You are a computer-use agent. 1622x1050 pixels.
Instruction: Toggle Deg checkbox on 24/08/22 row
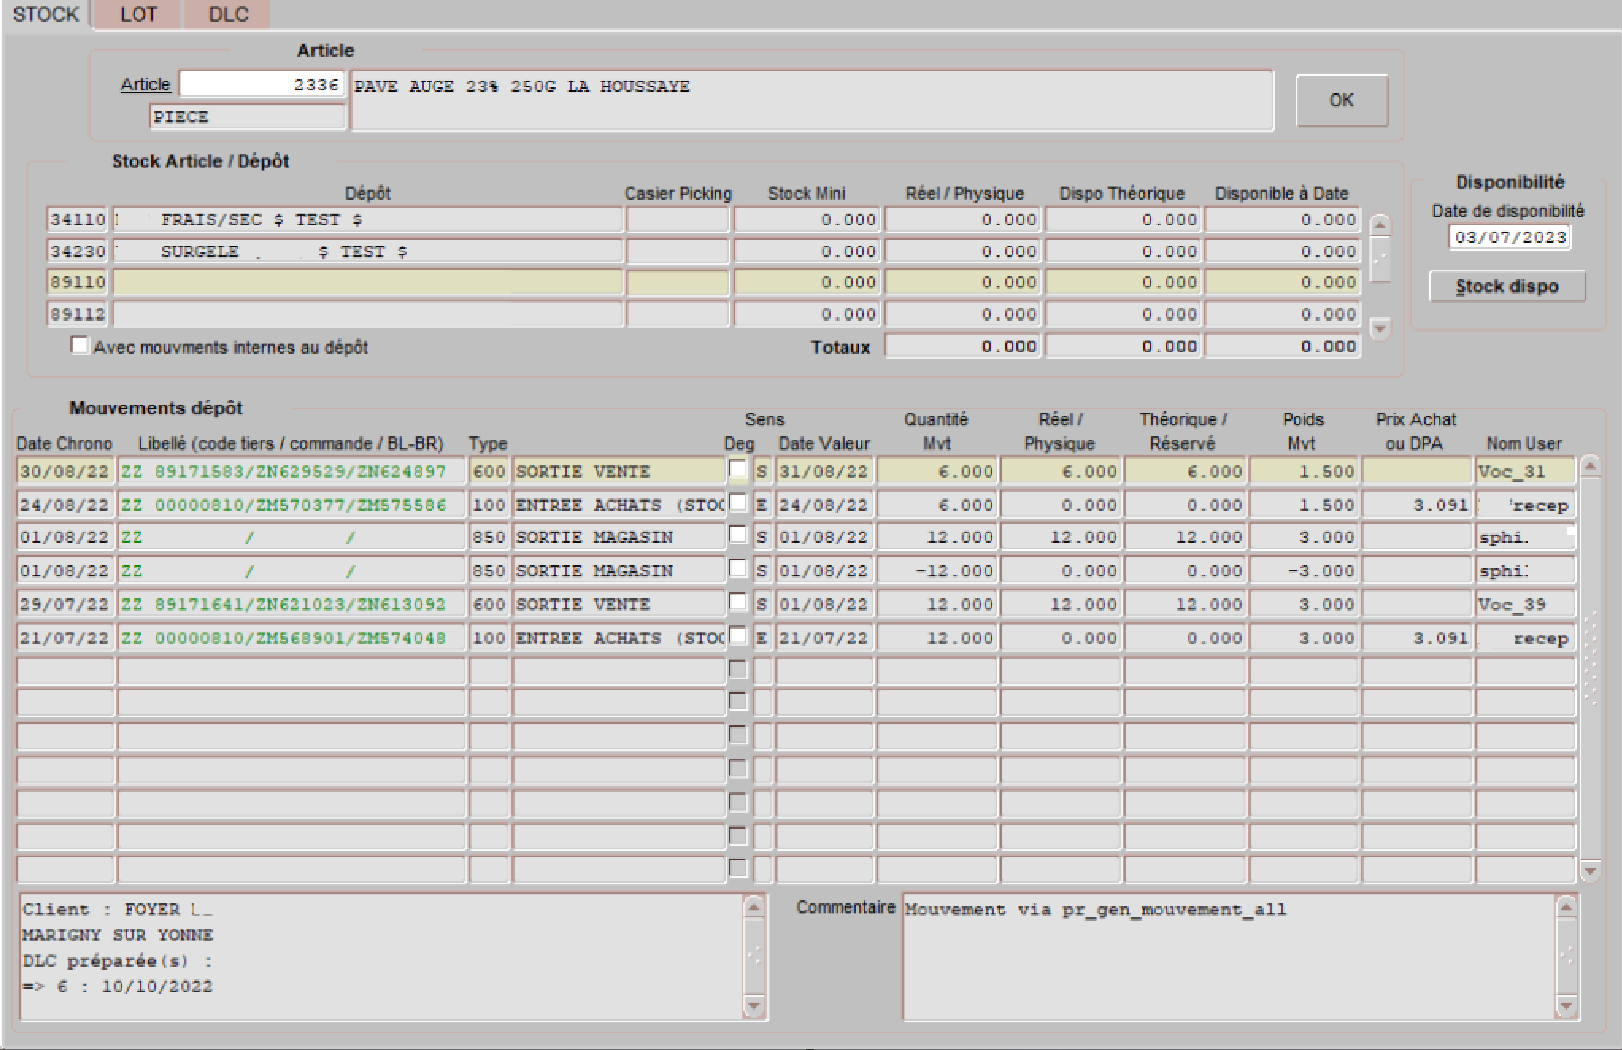click(x=738, y=502)
